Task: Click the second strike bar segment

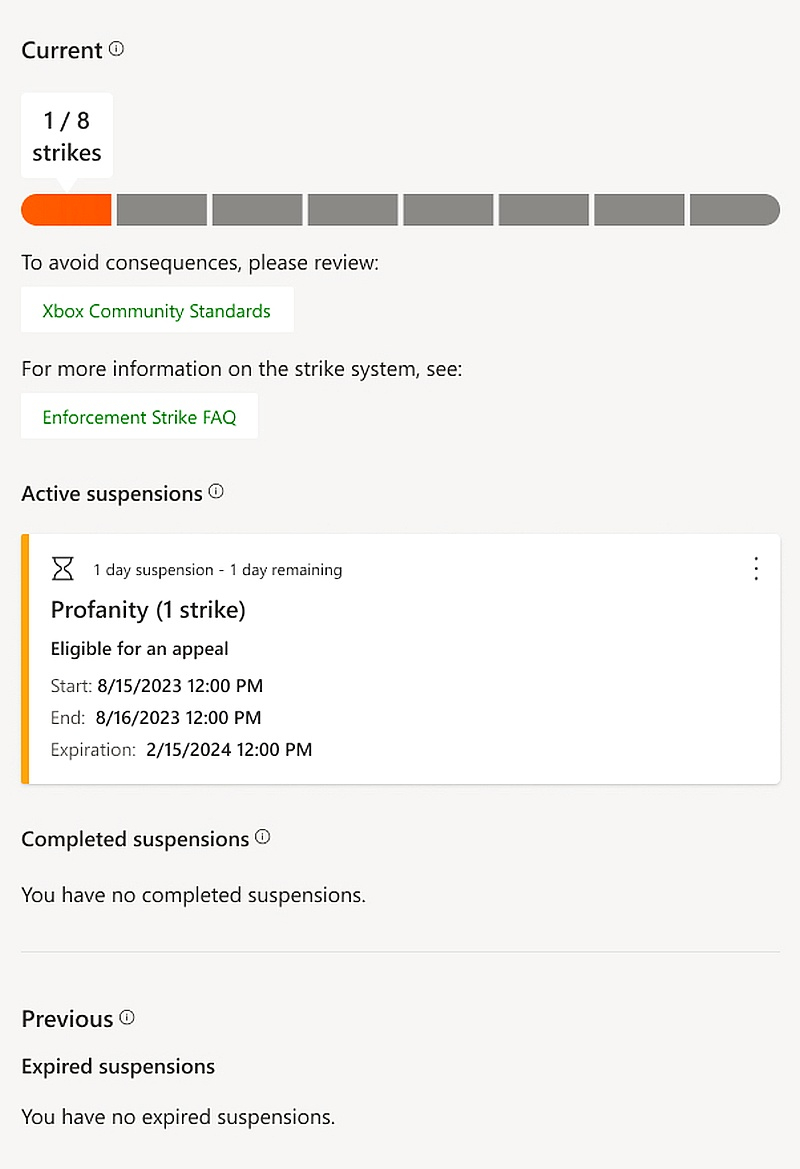Action: coord(162,210)
